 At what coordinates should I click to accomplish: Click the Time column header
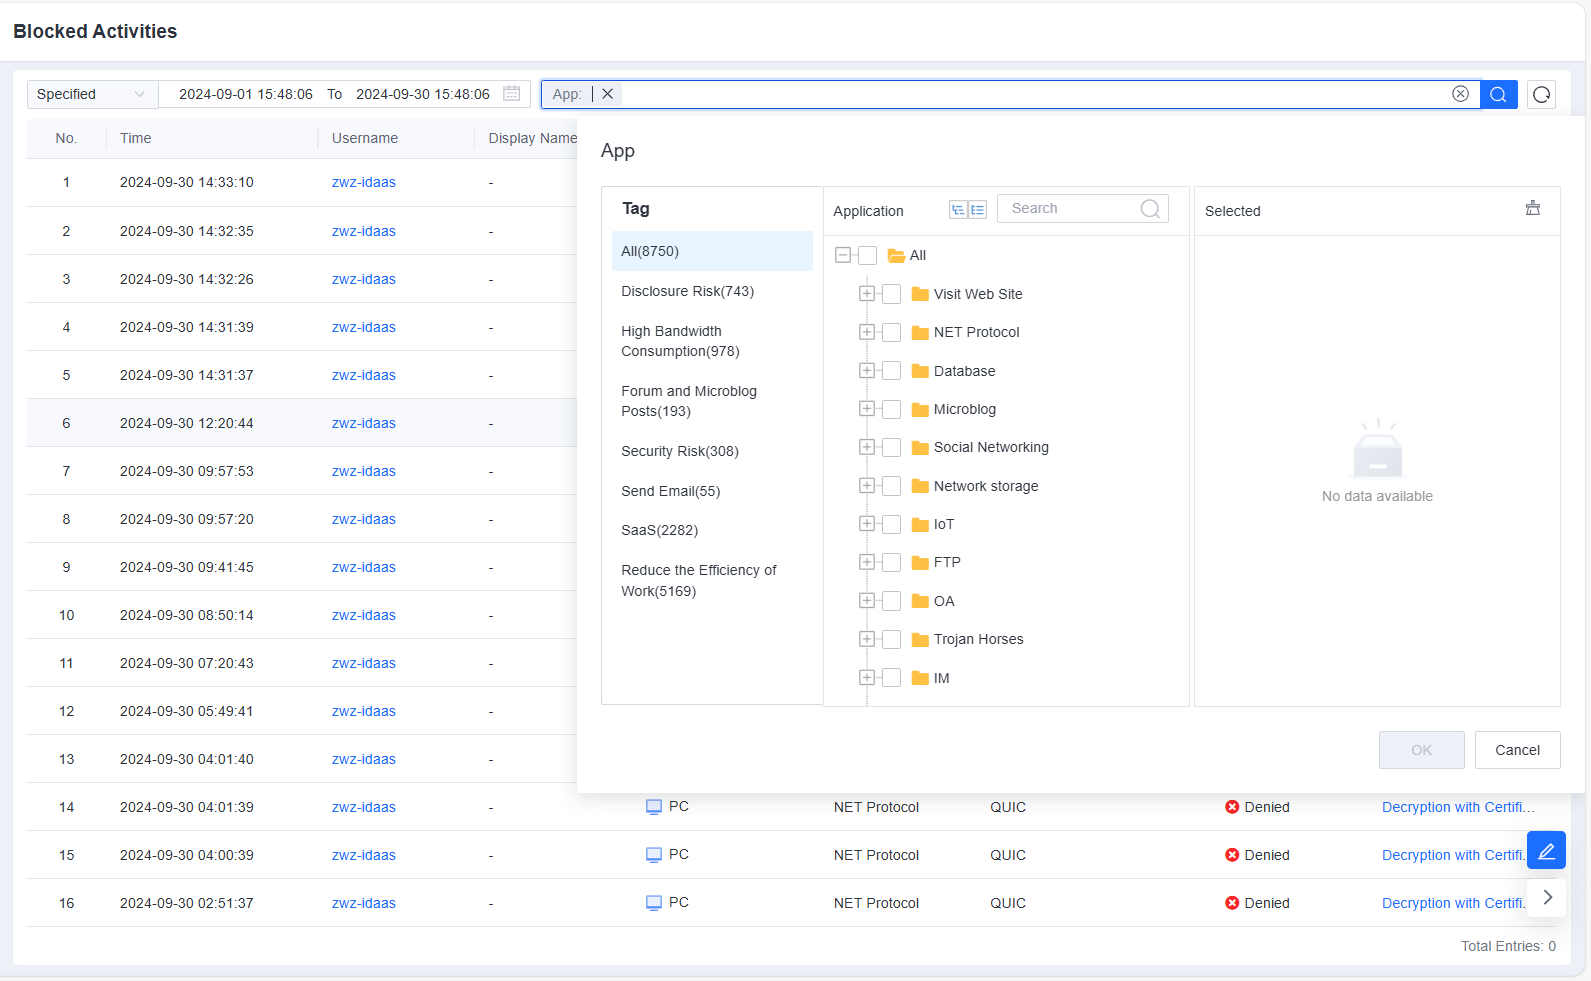[x=136, y=138]
